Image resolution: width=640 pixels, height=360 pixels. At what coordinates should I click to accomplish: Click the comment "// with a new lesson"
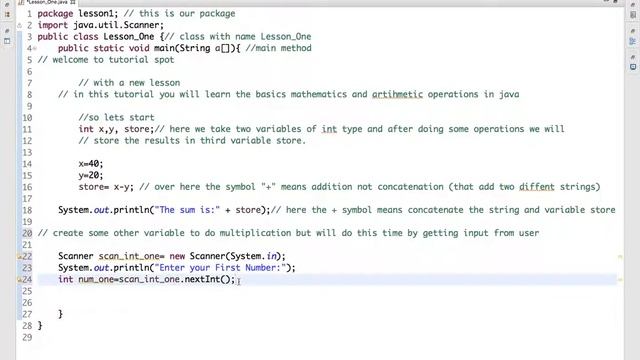click(129, 83)
